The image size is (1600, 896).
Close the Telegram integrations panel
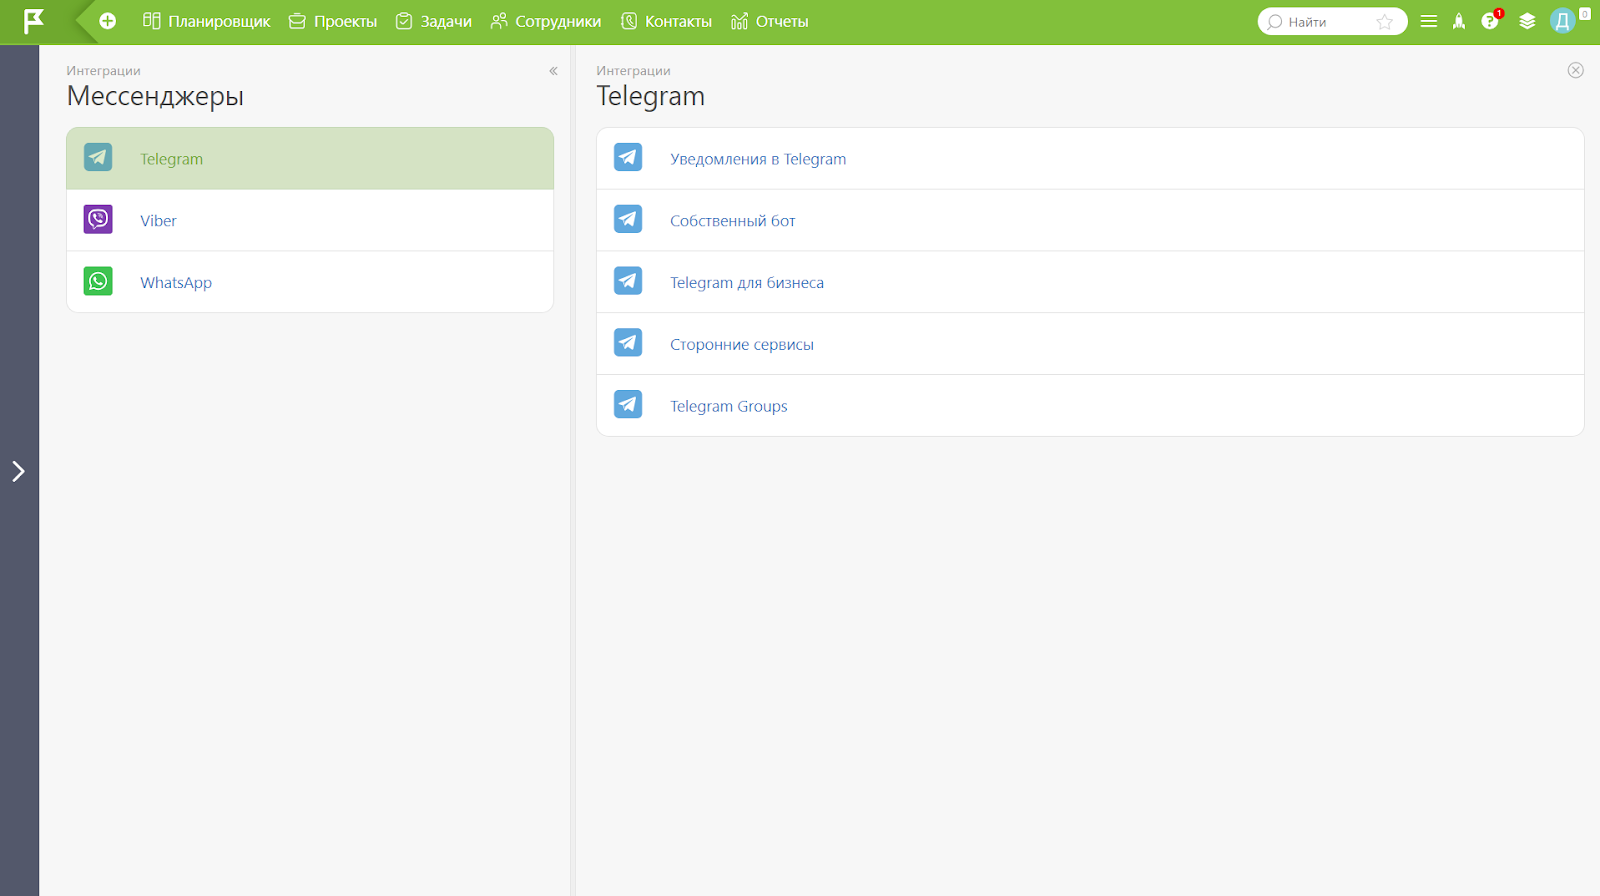(x=1576, y=70)
